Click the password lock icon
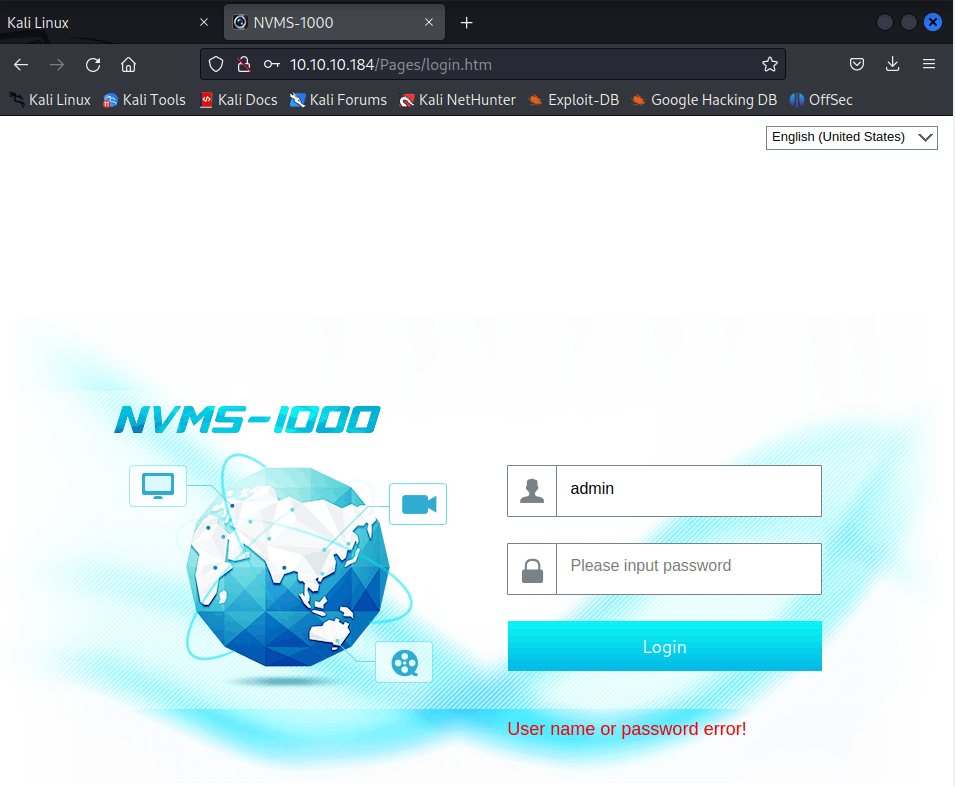The height and width of the screenshot is (787, 955). [x=532, y=571]
